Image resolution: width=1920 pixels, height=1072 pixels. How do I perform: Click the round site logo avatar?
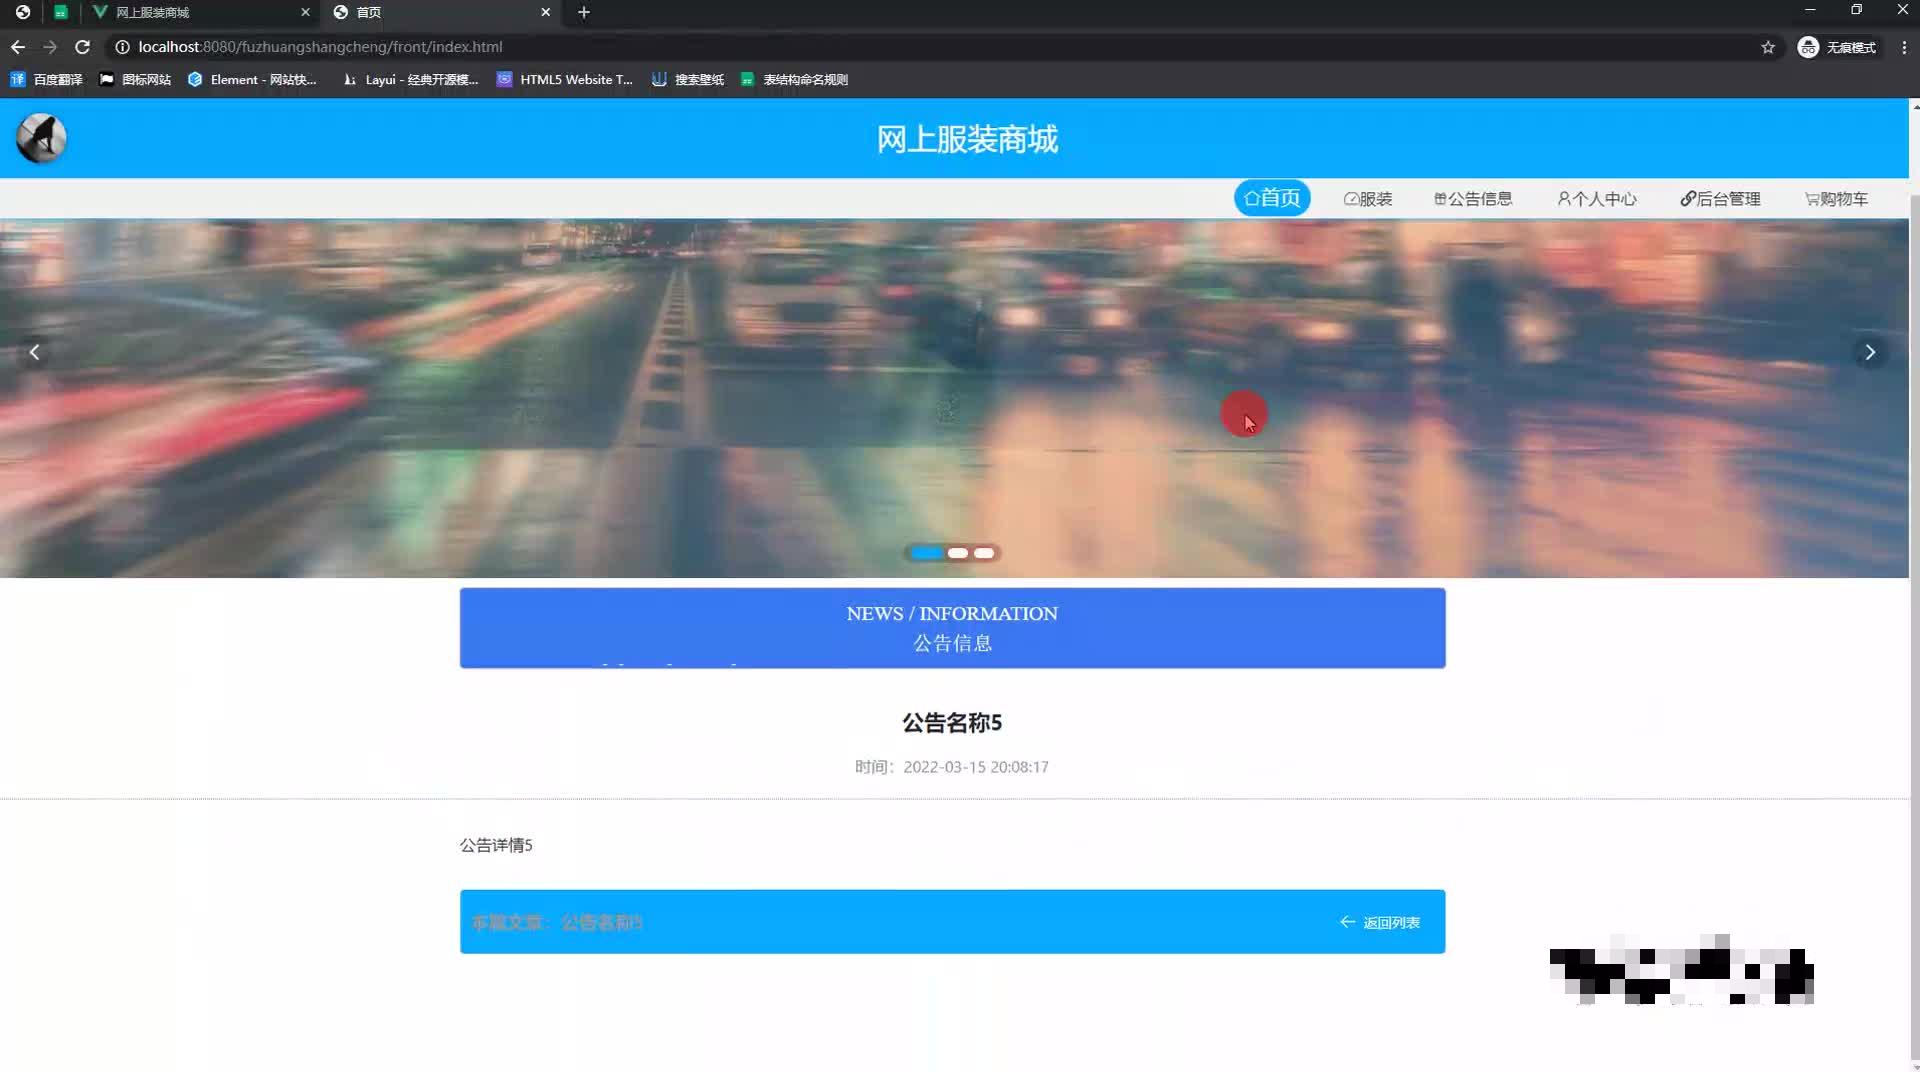click(x=41, y=138)
